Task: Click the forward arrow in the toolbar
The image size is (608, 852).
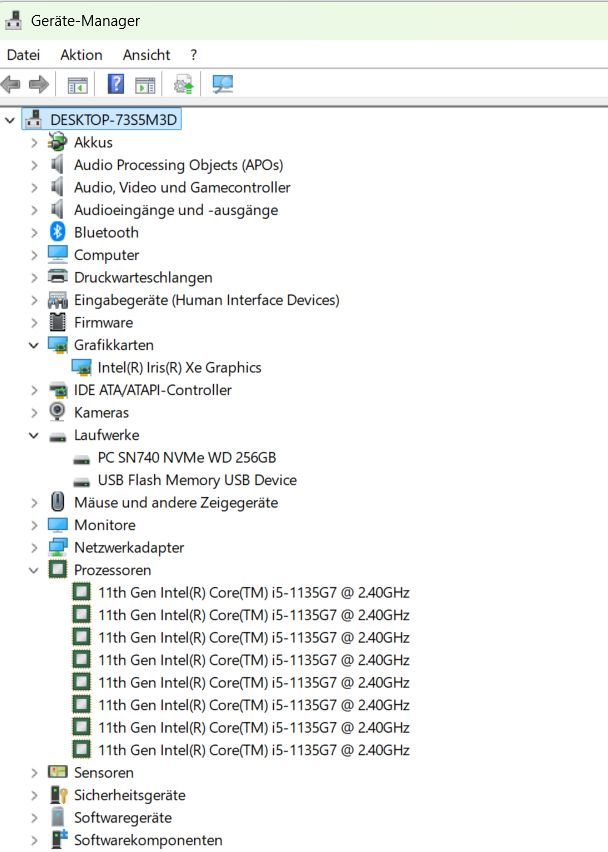Action: (x=38, y=85)
